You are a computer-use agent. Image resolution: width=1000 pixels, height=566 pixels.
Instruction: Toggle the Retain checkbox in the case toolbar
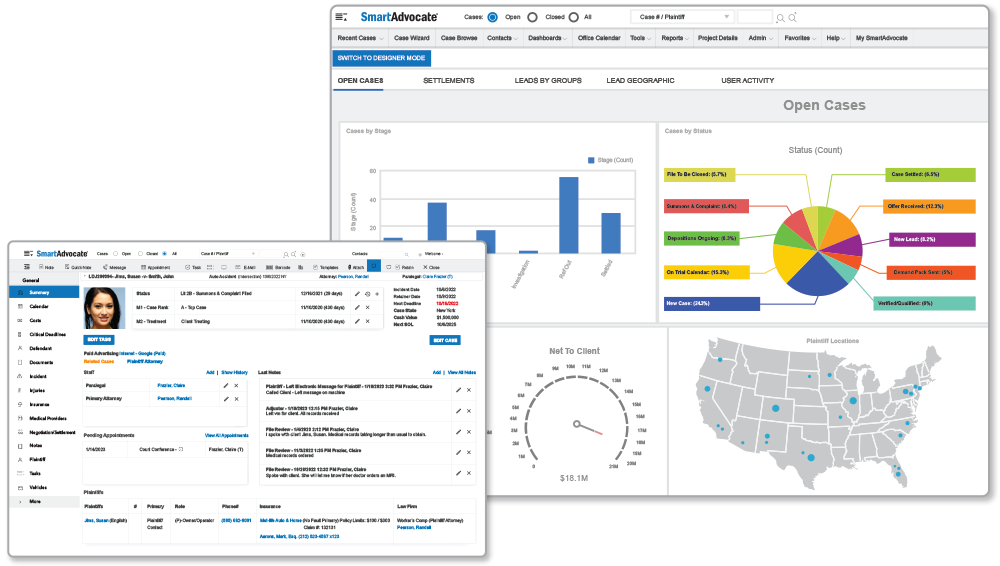pyautogui.click(x=397, y=267)
